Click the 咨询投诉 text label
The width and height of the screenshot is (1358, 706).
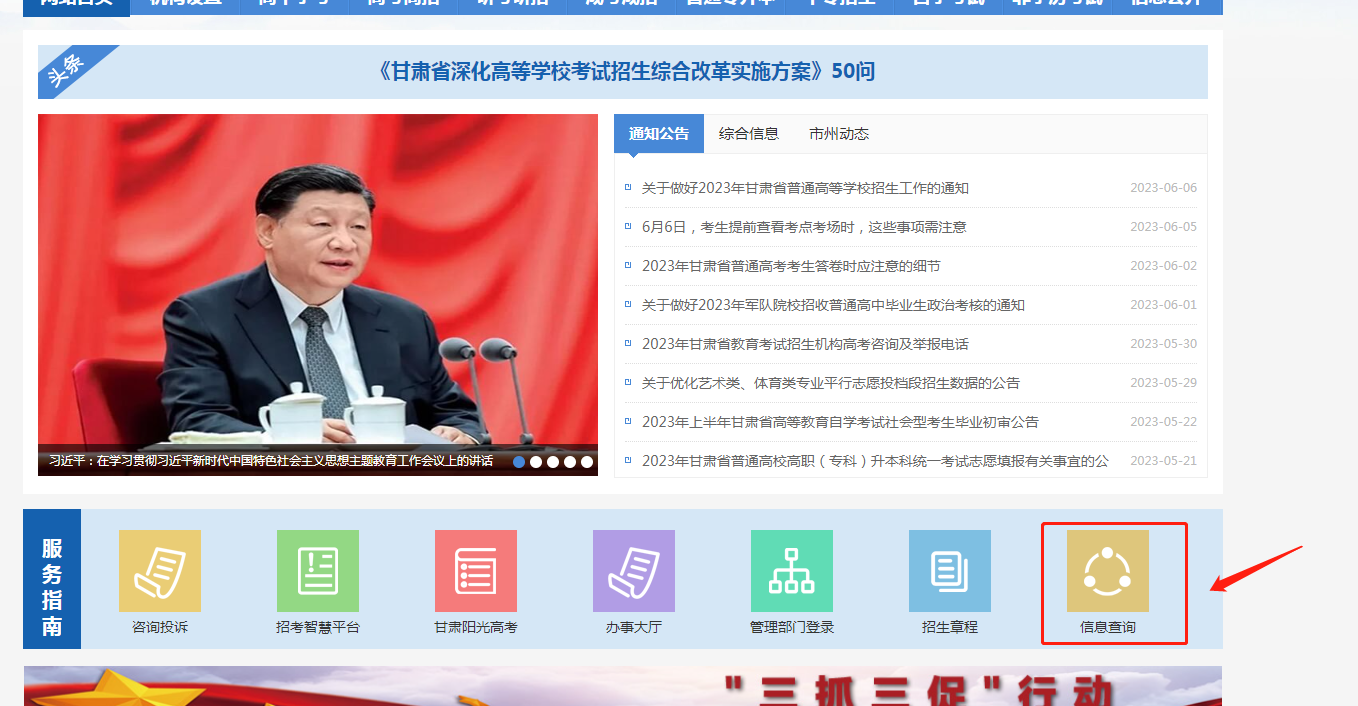click(x=160, y=628)
